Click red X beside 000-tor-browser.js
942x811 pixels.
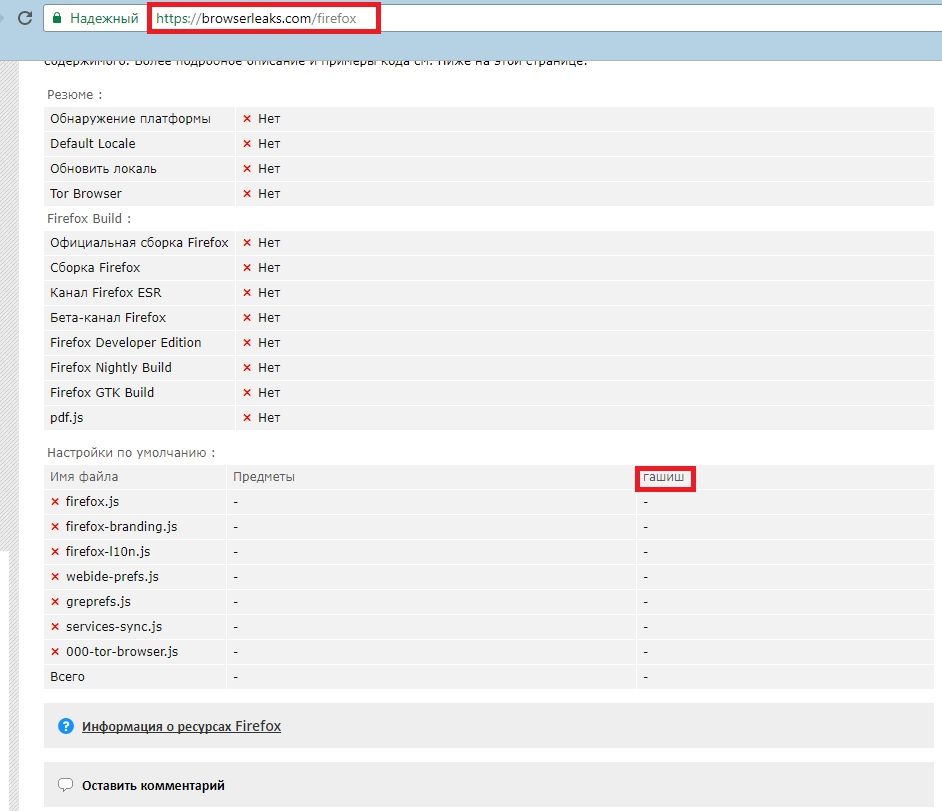(x=55, y=652)
